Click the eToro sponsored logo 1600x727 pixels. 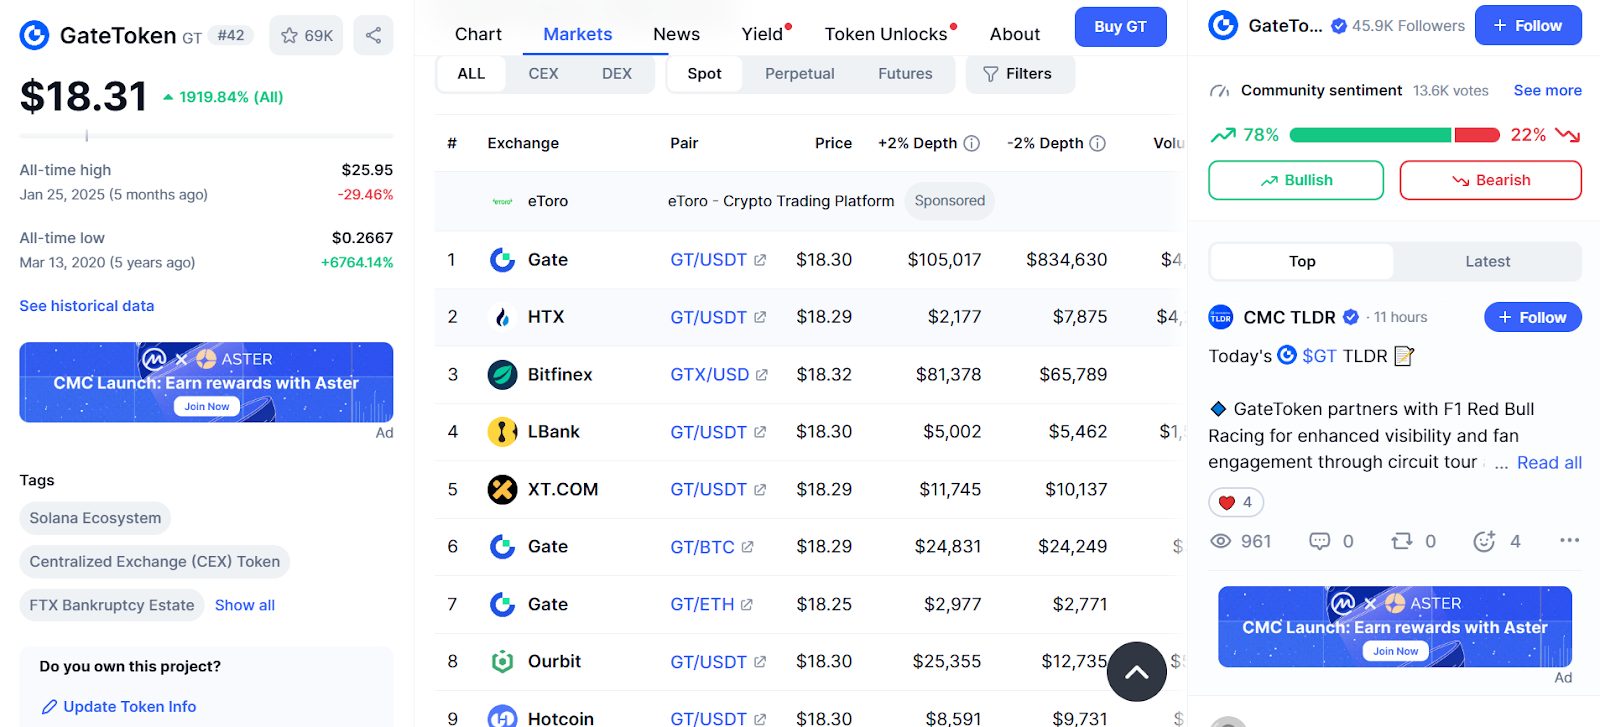coord(502,201)
